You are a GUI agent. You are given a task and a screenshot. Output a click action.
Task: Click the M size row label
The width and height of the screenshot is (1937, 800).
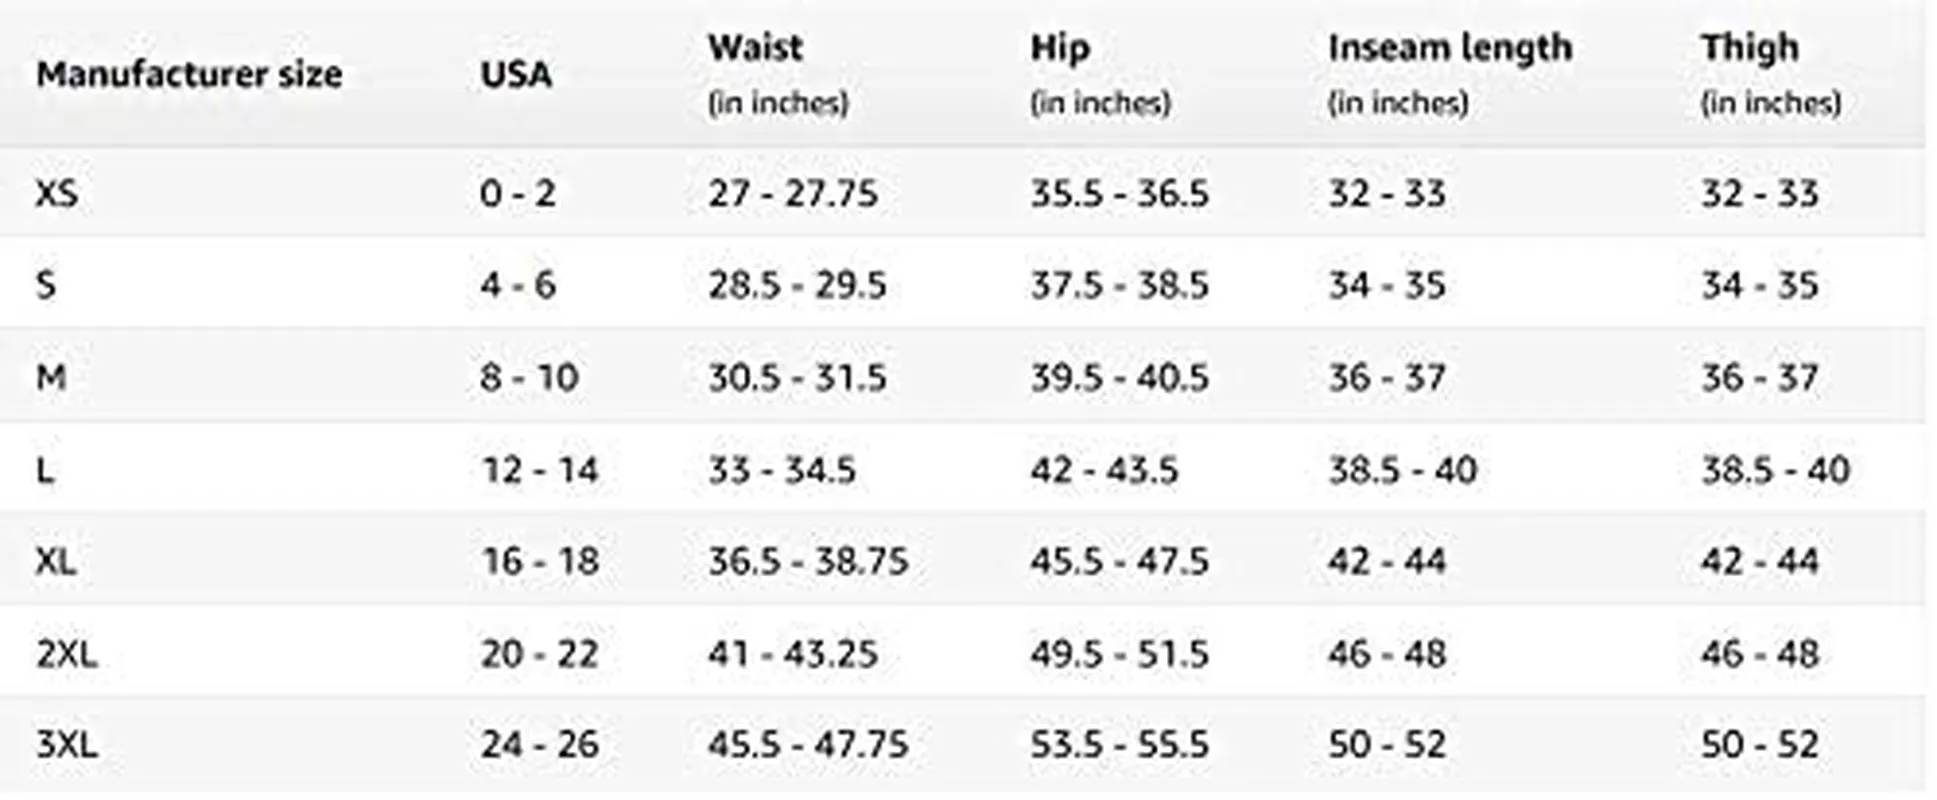[x=51, y=377]
